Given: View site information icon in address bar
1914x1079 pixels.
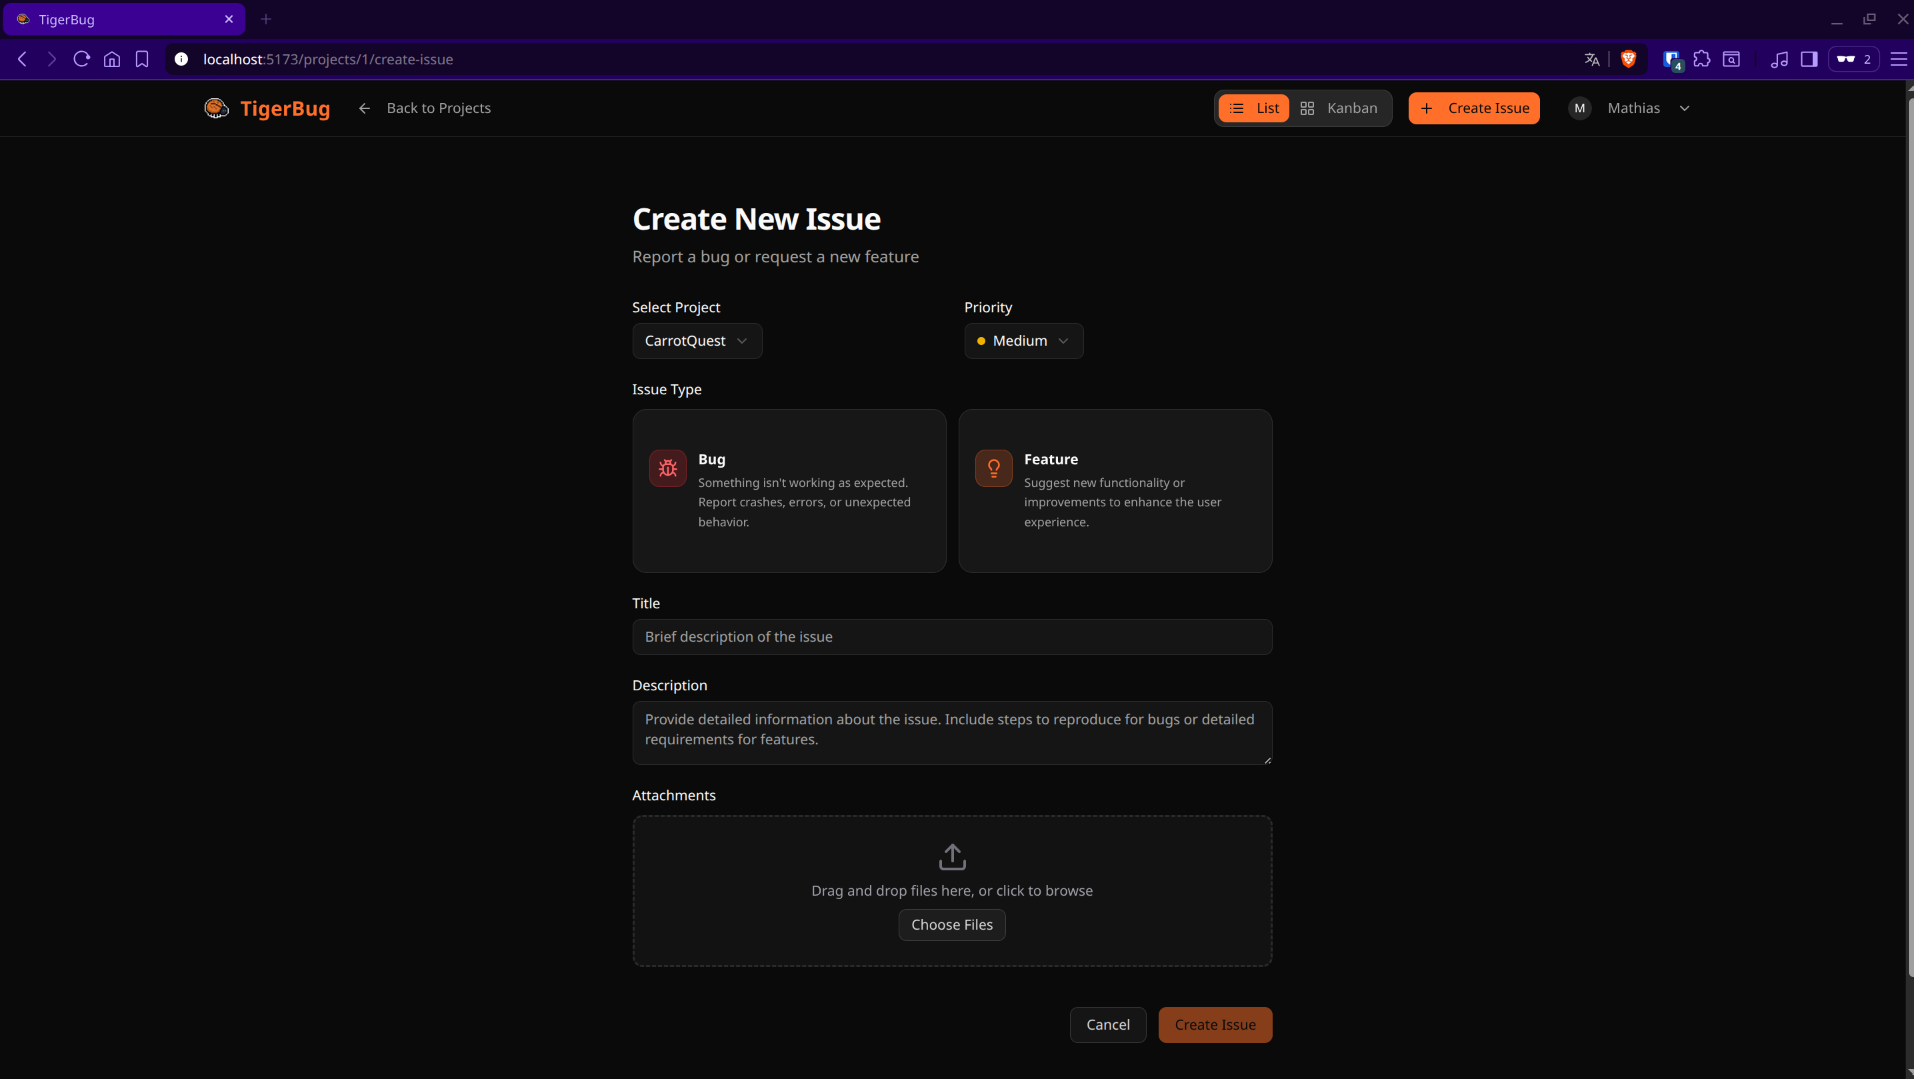Looking at the screenshot, I should [x=181, y=59].
